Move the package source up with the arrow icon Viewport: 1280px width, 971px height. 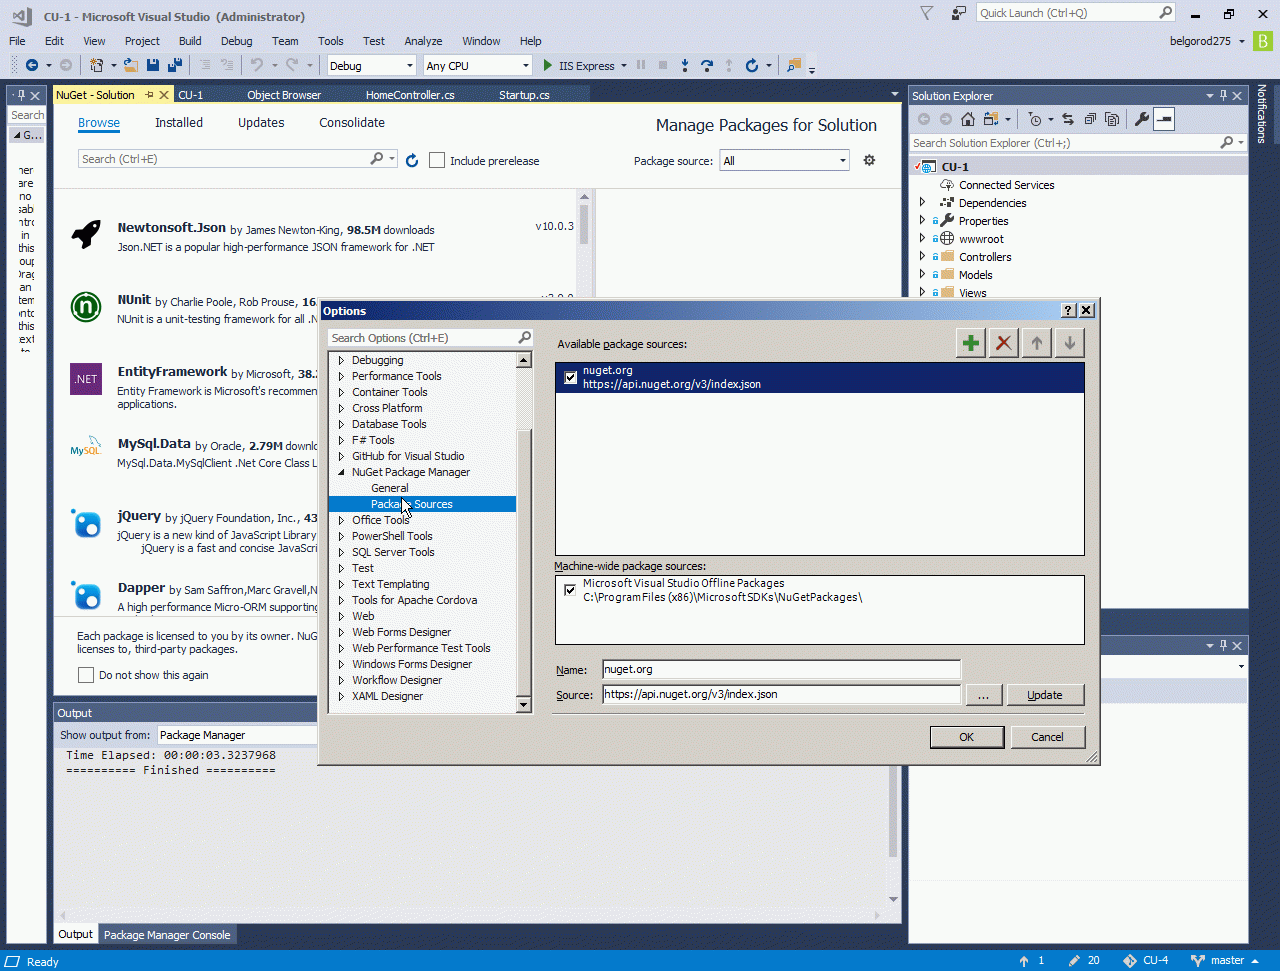pos(1036,343)
